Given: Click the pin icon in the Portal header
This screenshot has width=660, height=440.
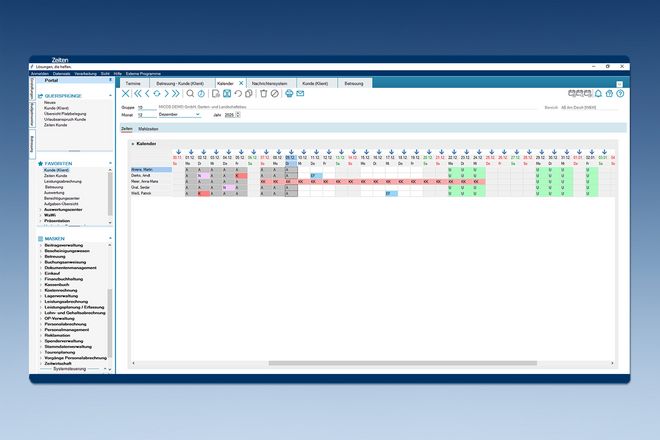Looking at the screenshot, I should (111, 80).
